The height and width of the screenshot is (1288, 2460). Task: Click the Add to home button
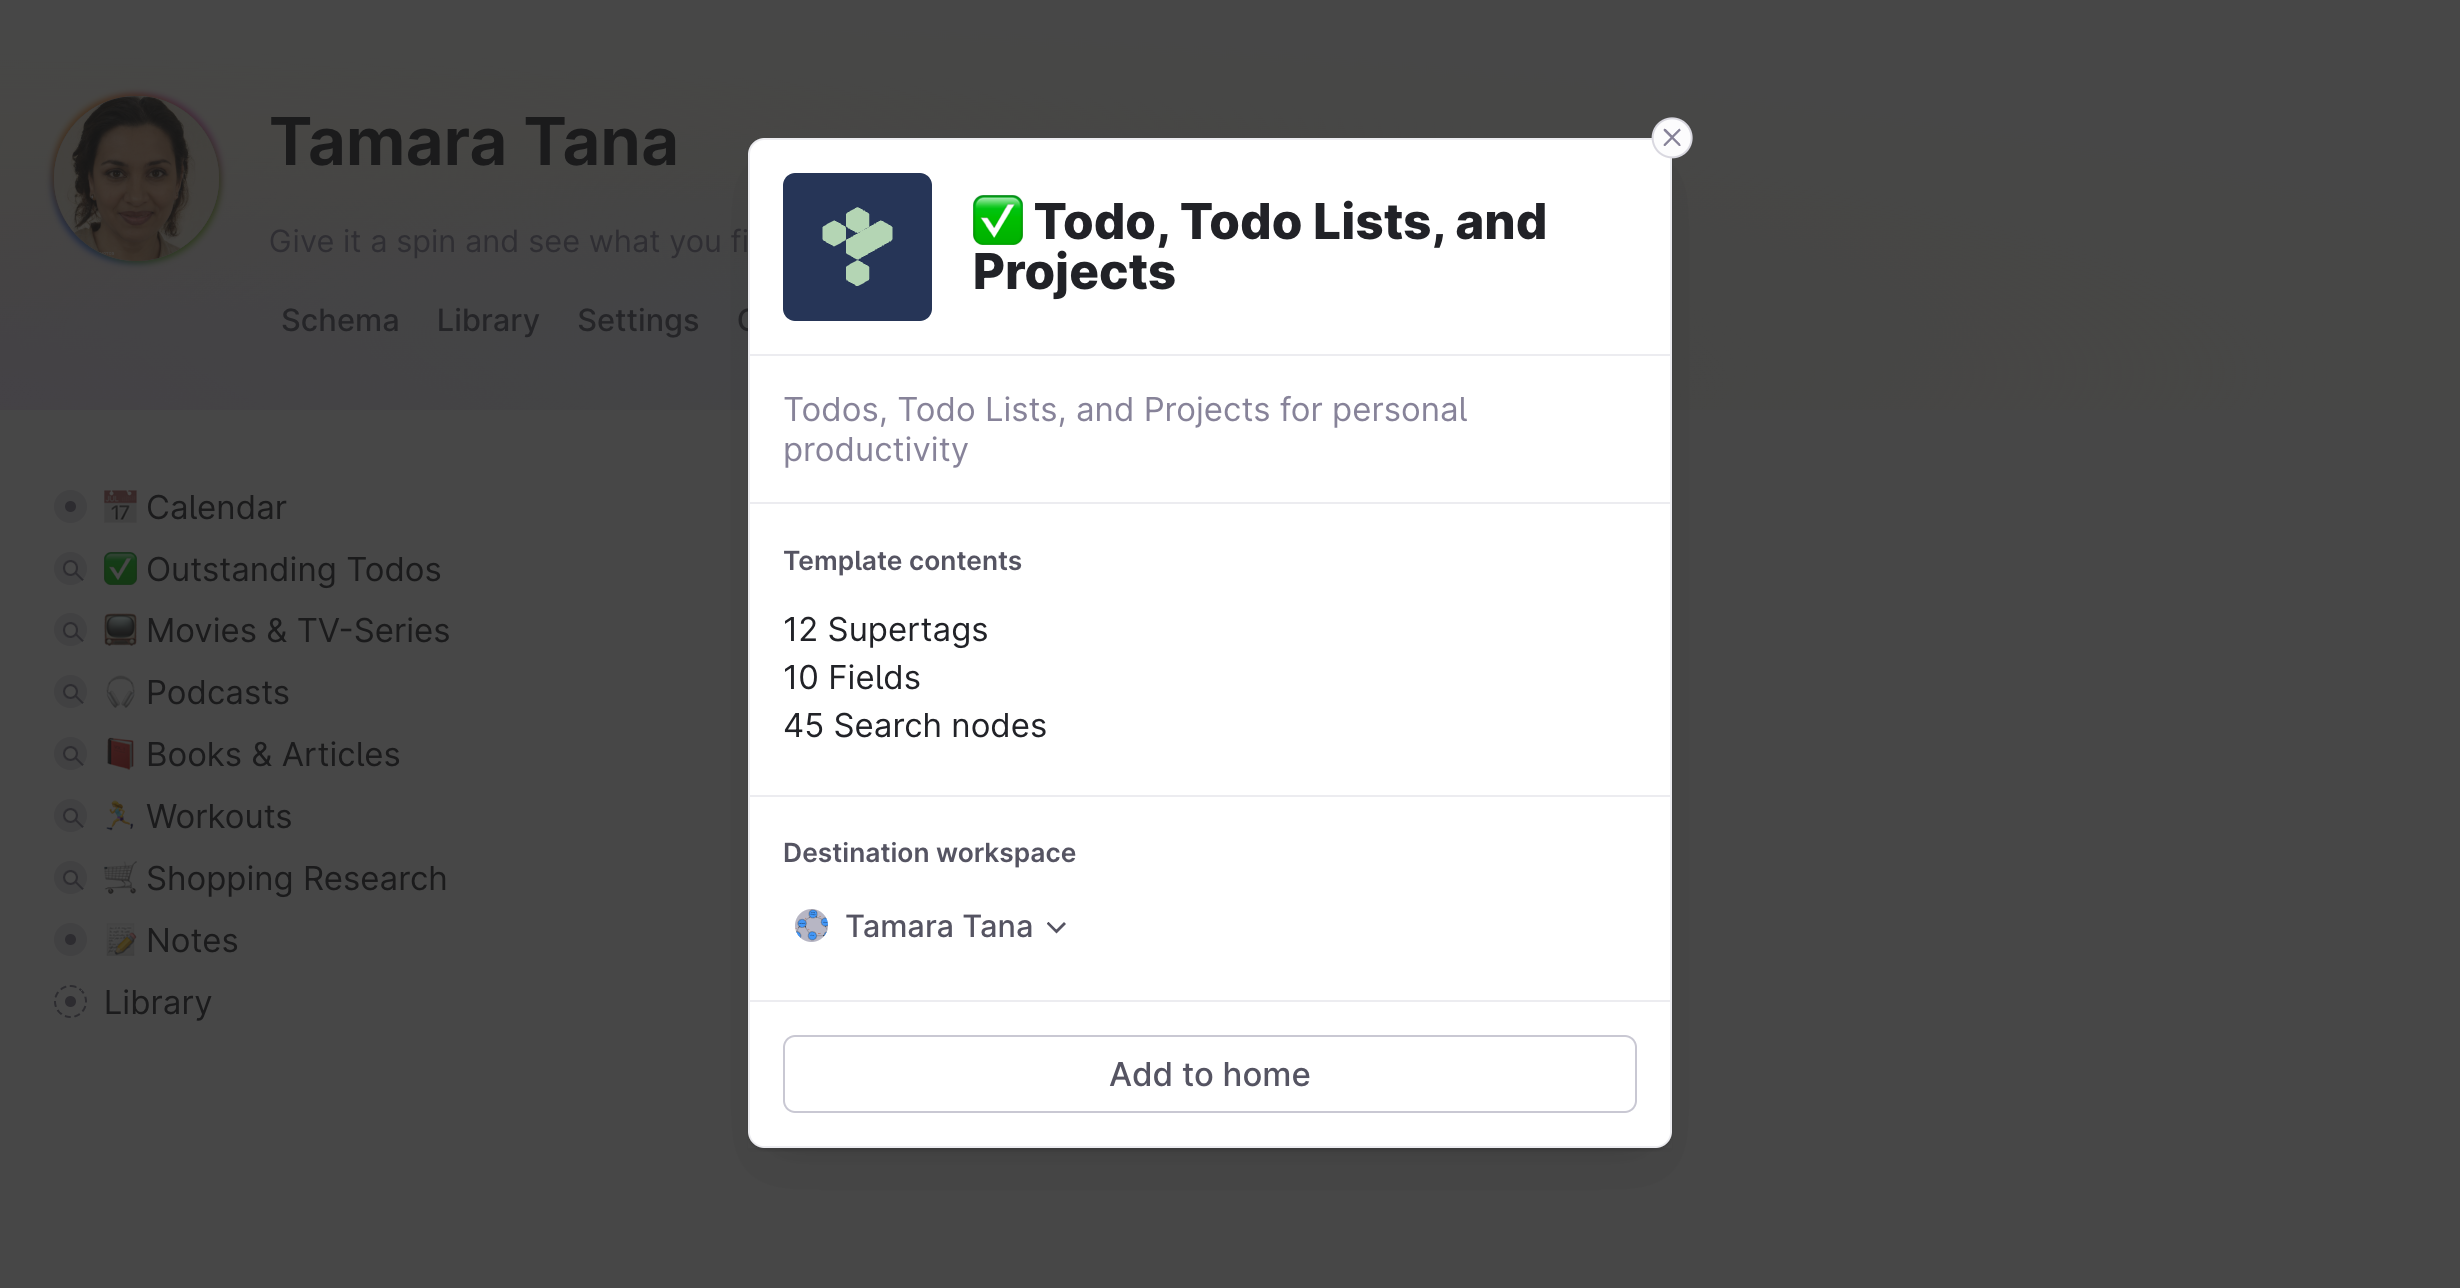tap(1209, 1074)
